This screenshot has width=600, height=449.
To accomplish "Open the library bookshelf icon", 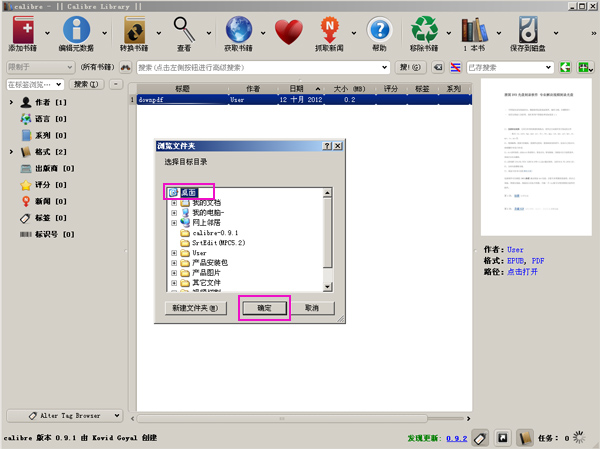I will [474, 29].
